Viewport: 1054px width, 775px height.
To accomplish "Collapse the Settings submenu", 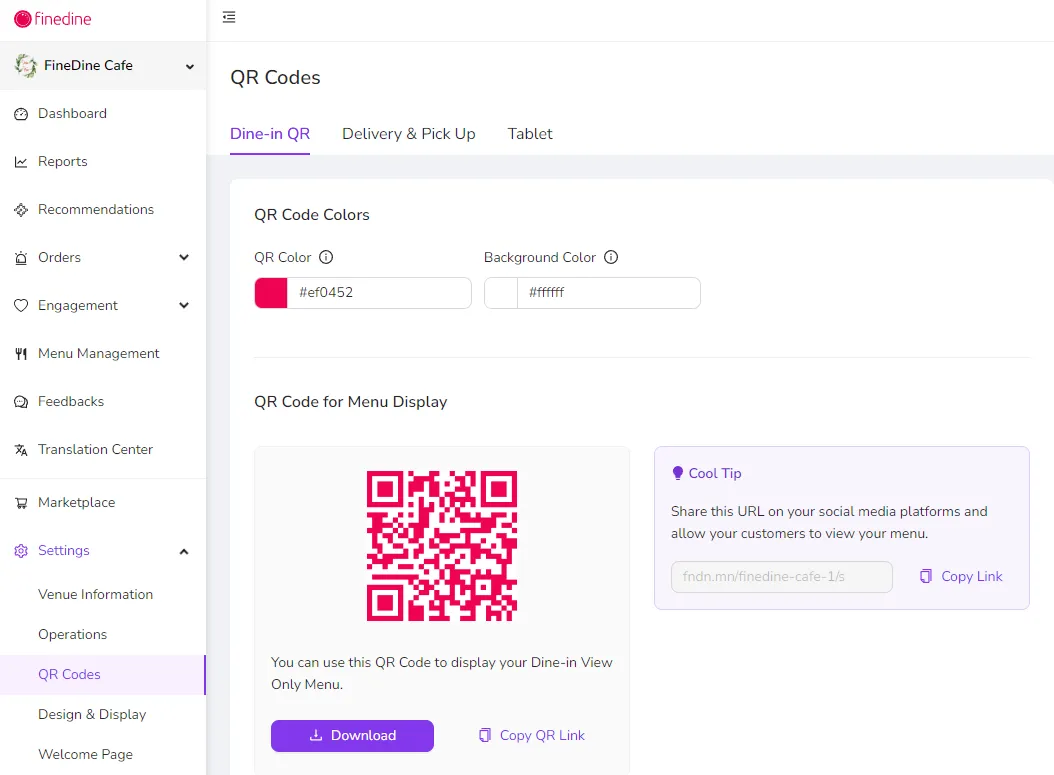I will pos(103,550).
